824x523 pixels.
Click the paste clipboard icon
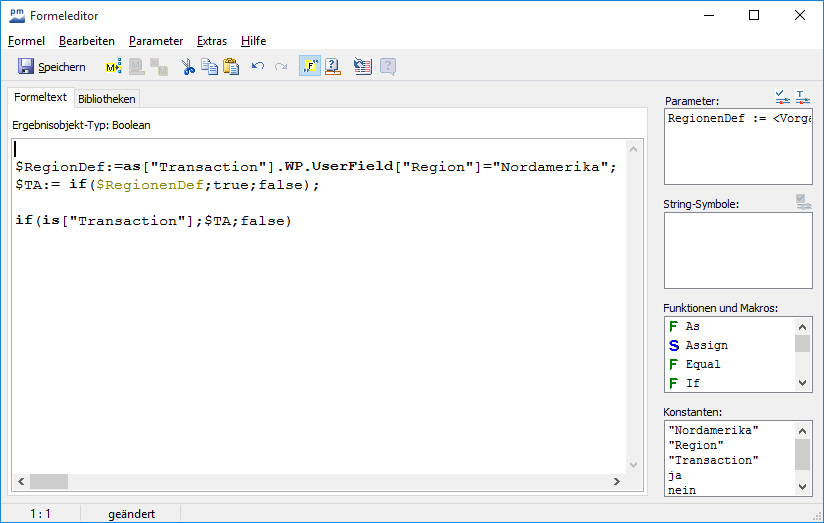pos(231,67)
